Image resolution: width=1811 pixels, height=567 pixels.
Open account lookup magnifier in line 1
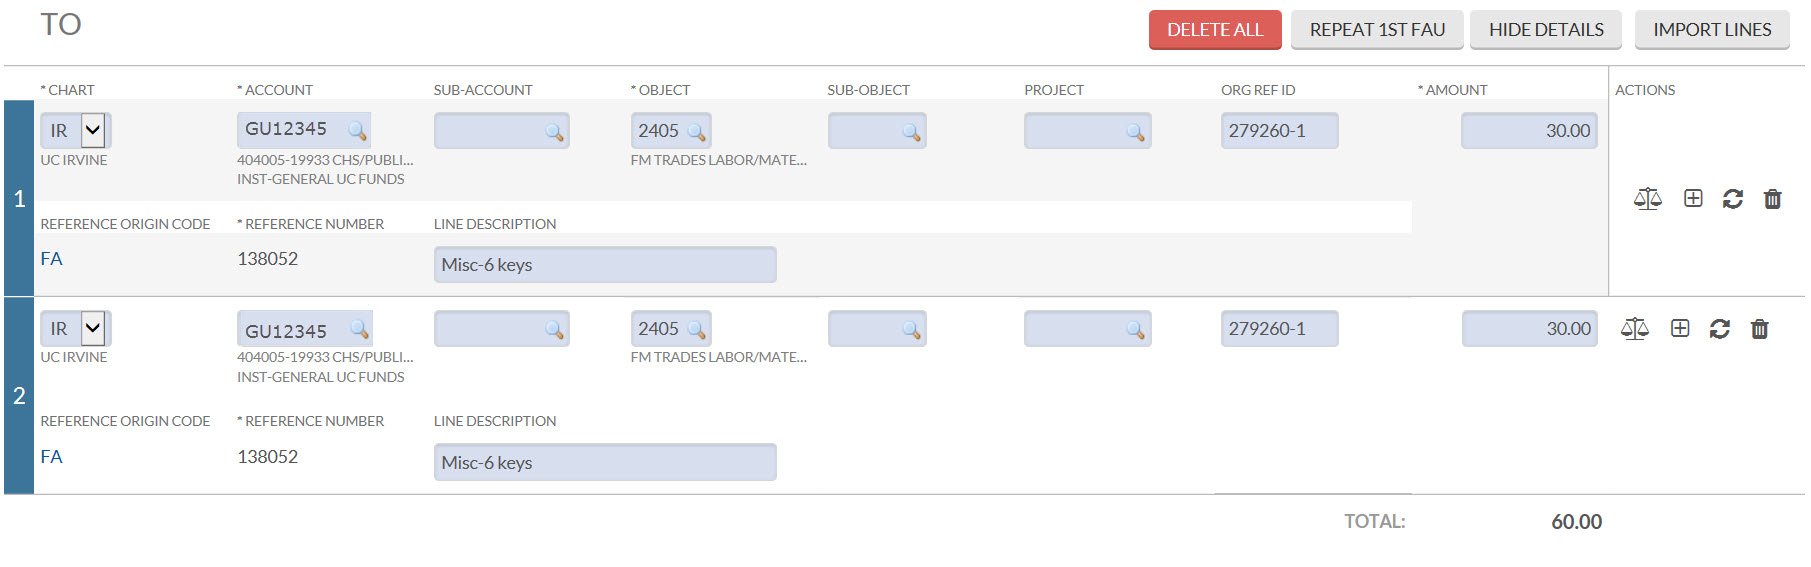[x=357, y=130]
